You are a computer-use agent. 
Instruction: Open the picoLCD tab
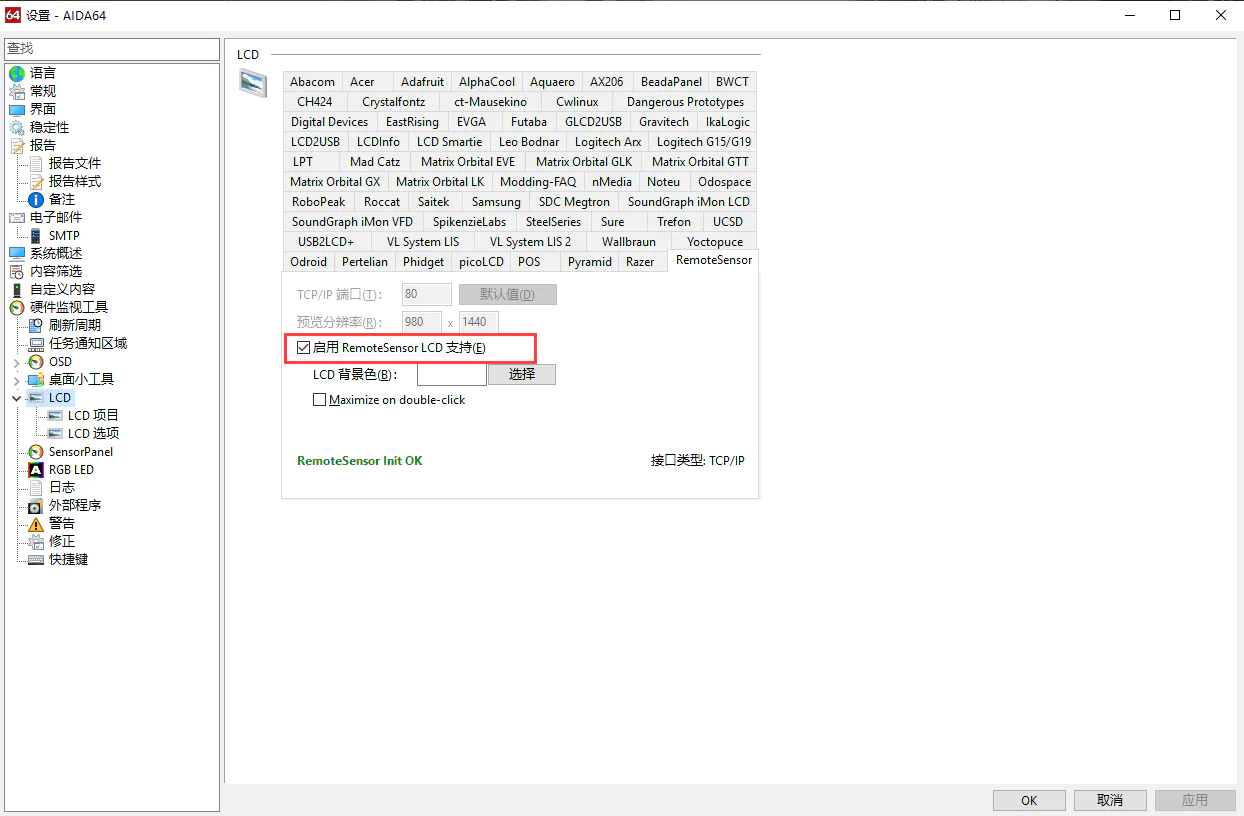[481, 261]
